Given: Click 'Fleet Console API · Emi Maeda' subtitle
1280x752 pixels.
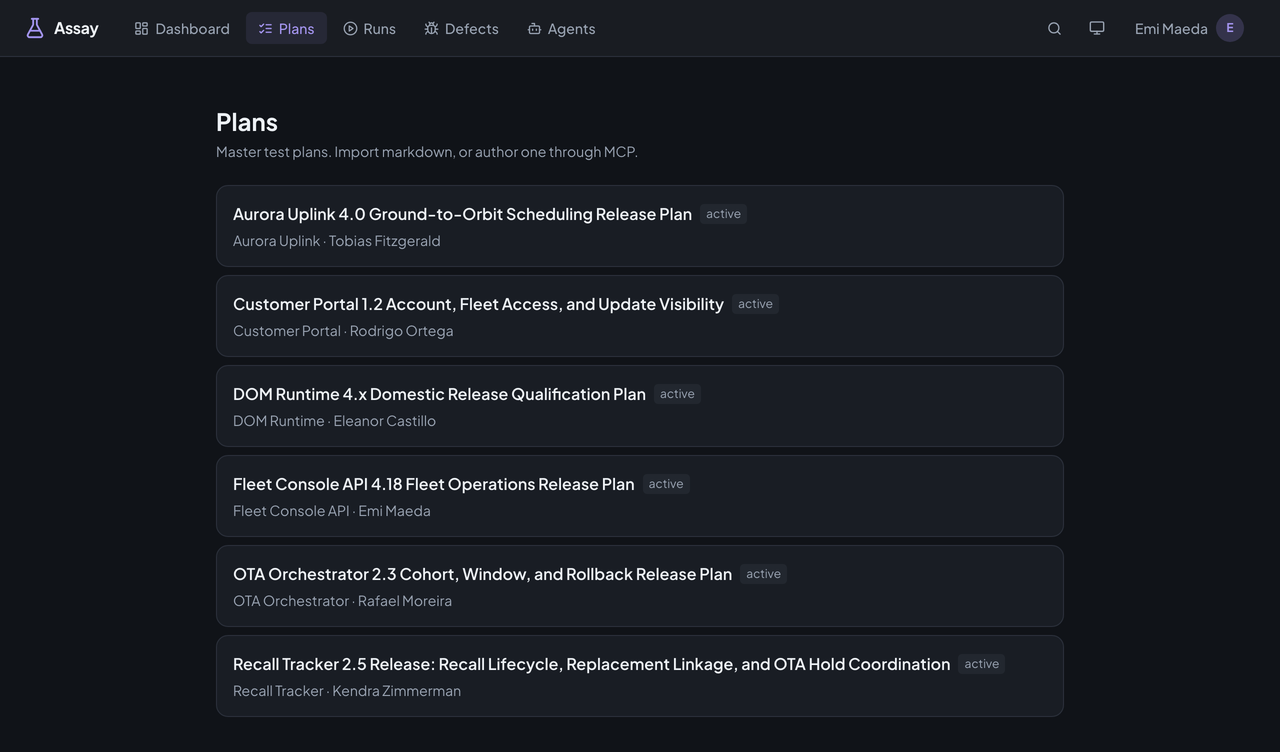Looking at the screenshot, I should (x=332, y=511).
